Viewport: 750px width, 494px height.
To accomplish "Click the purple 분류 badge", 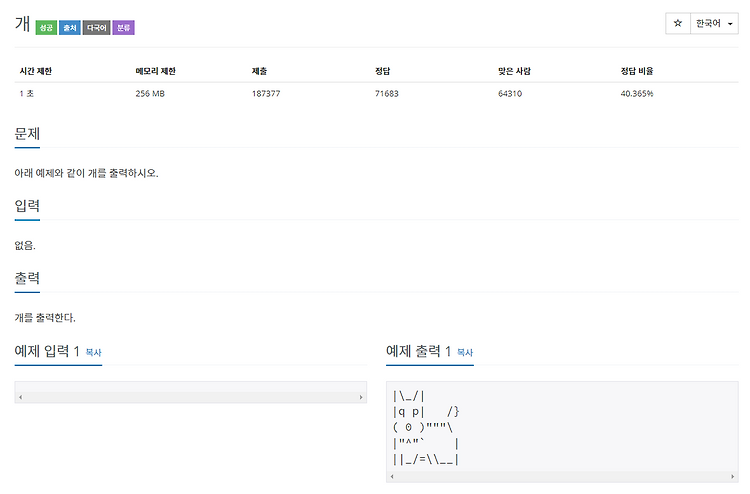I will point(123,28).
